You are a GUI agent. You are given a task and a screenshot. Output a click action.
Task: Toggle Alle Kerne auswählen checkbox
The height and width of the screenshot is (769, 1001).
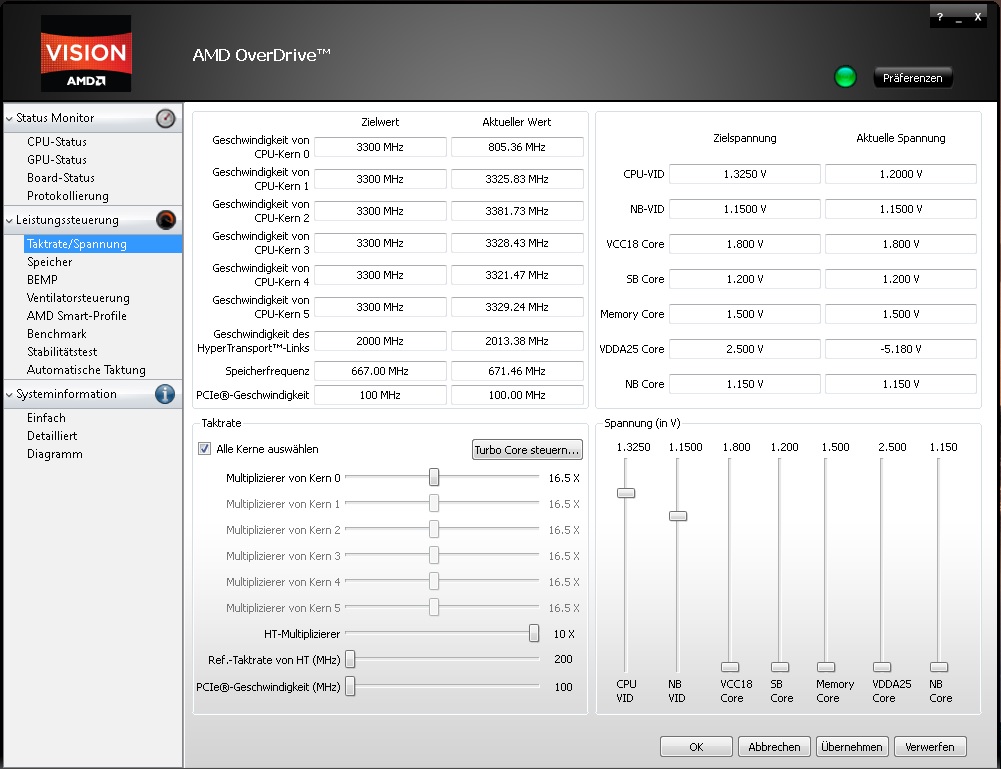[x=204, y=449]
